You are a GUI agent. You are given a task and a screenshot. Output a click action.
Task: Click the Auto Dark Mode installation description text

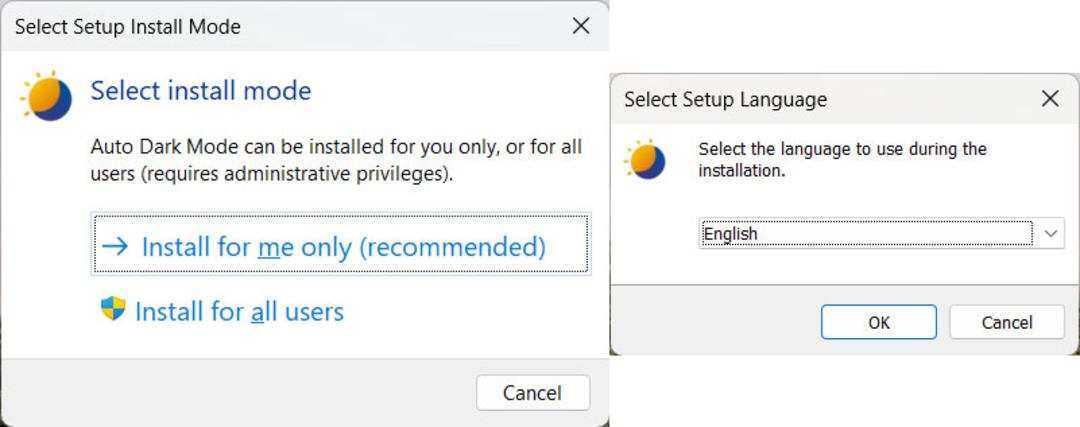336,160
